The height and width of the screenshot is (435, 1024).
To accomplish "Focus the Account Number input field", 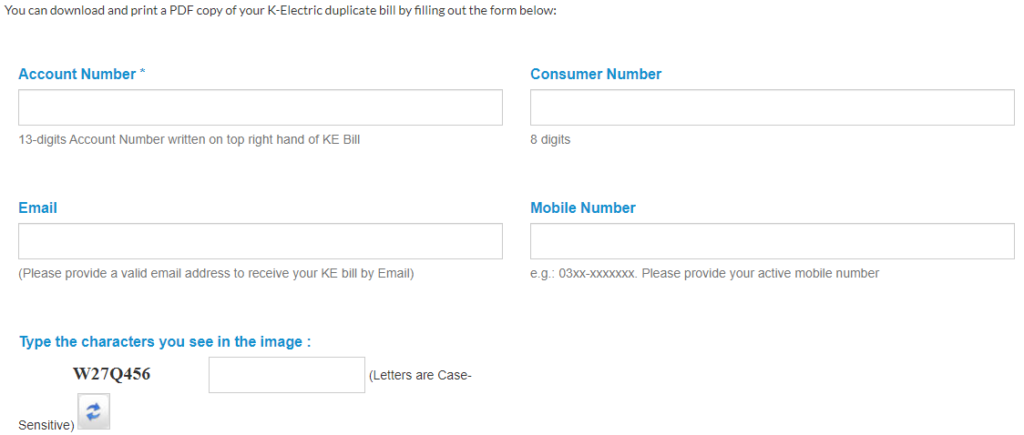I will (261, 108).
